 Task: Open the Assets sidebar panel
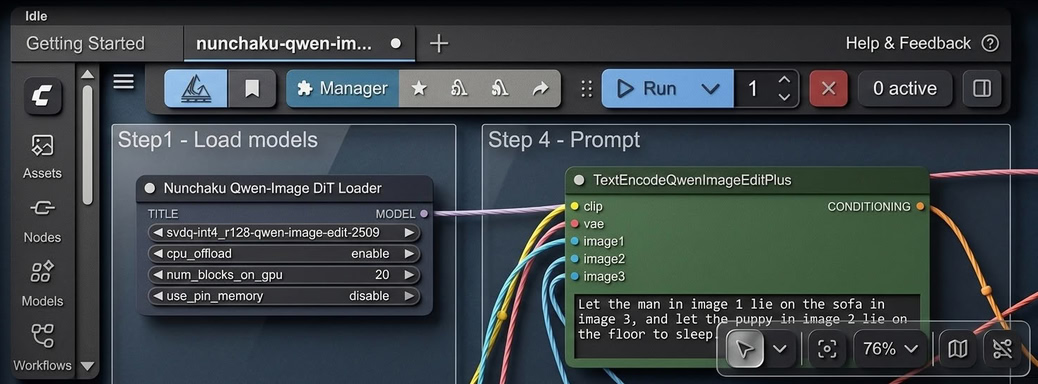click(42, 156)
